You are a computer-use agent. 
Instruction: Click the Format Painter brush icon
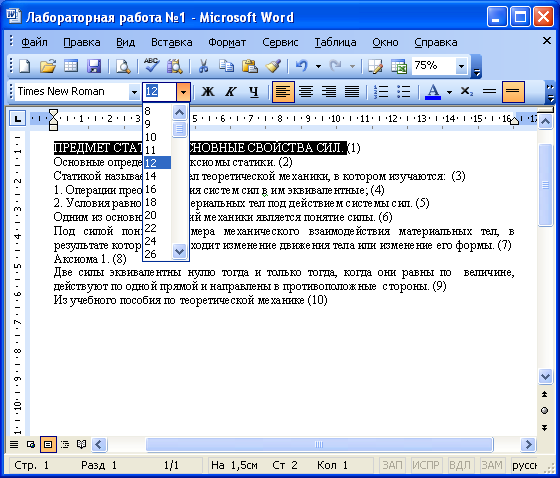point(273,66)
